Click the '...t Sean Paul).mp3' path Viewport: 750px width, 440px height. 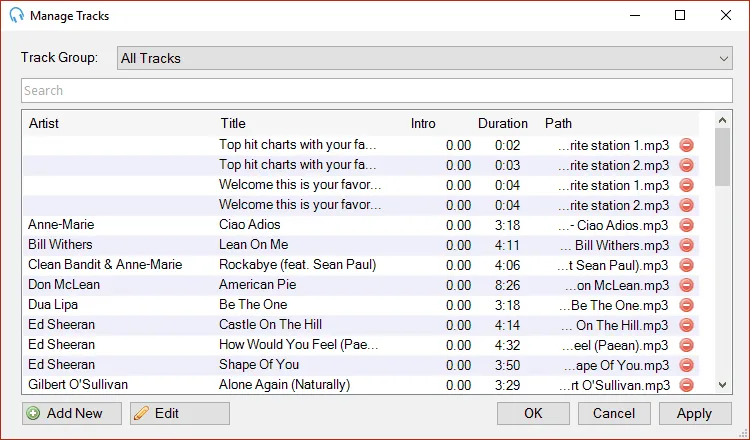pyautogui.click(x=613, y=265)
